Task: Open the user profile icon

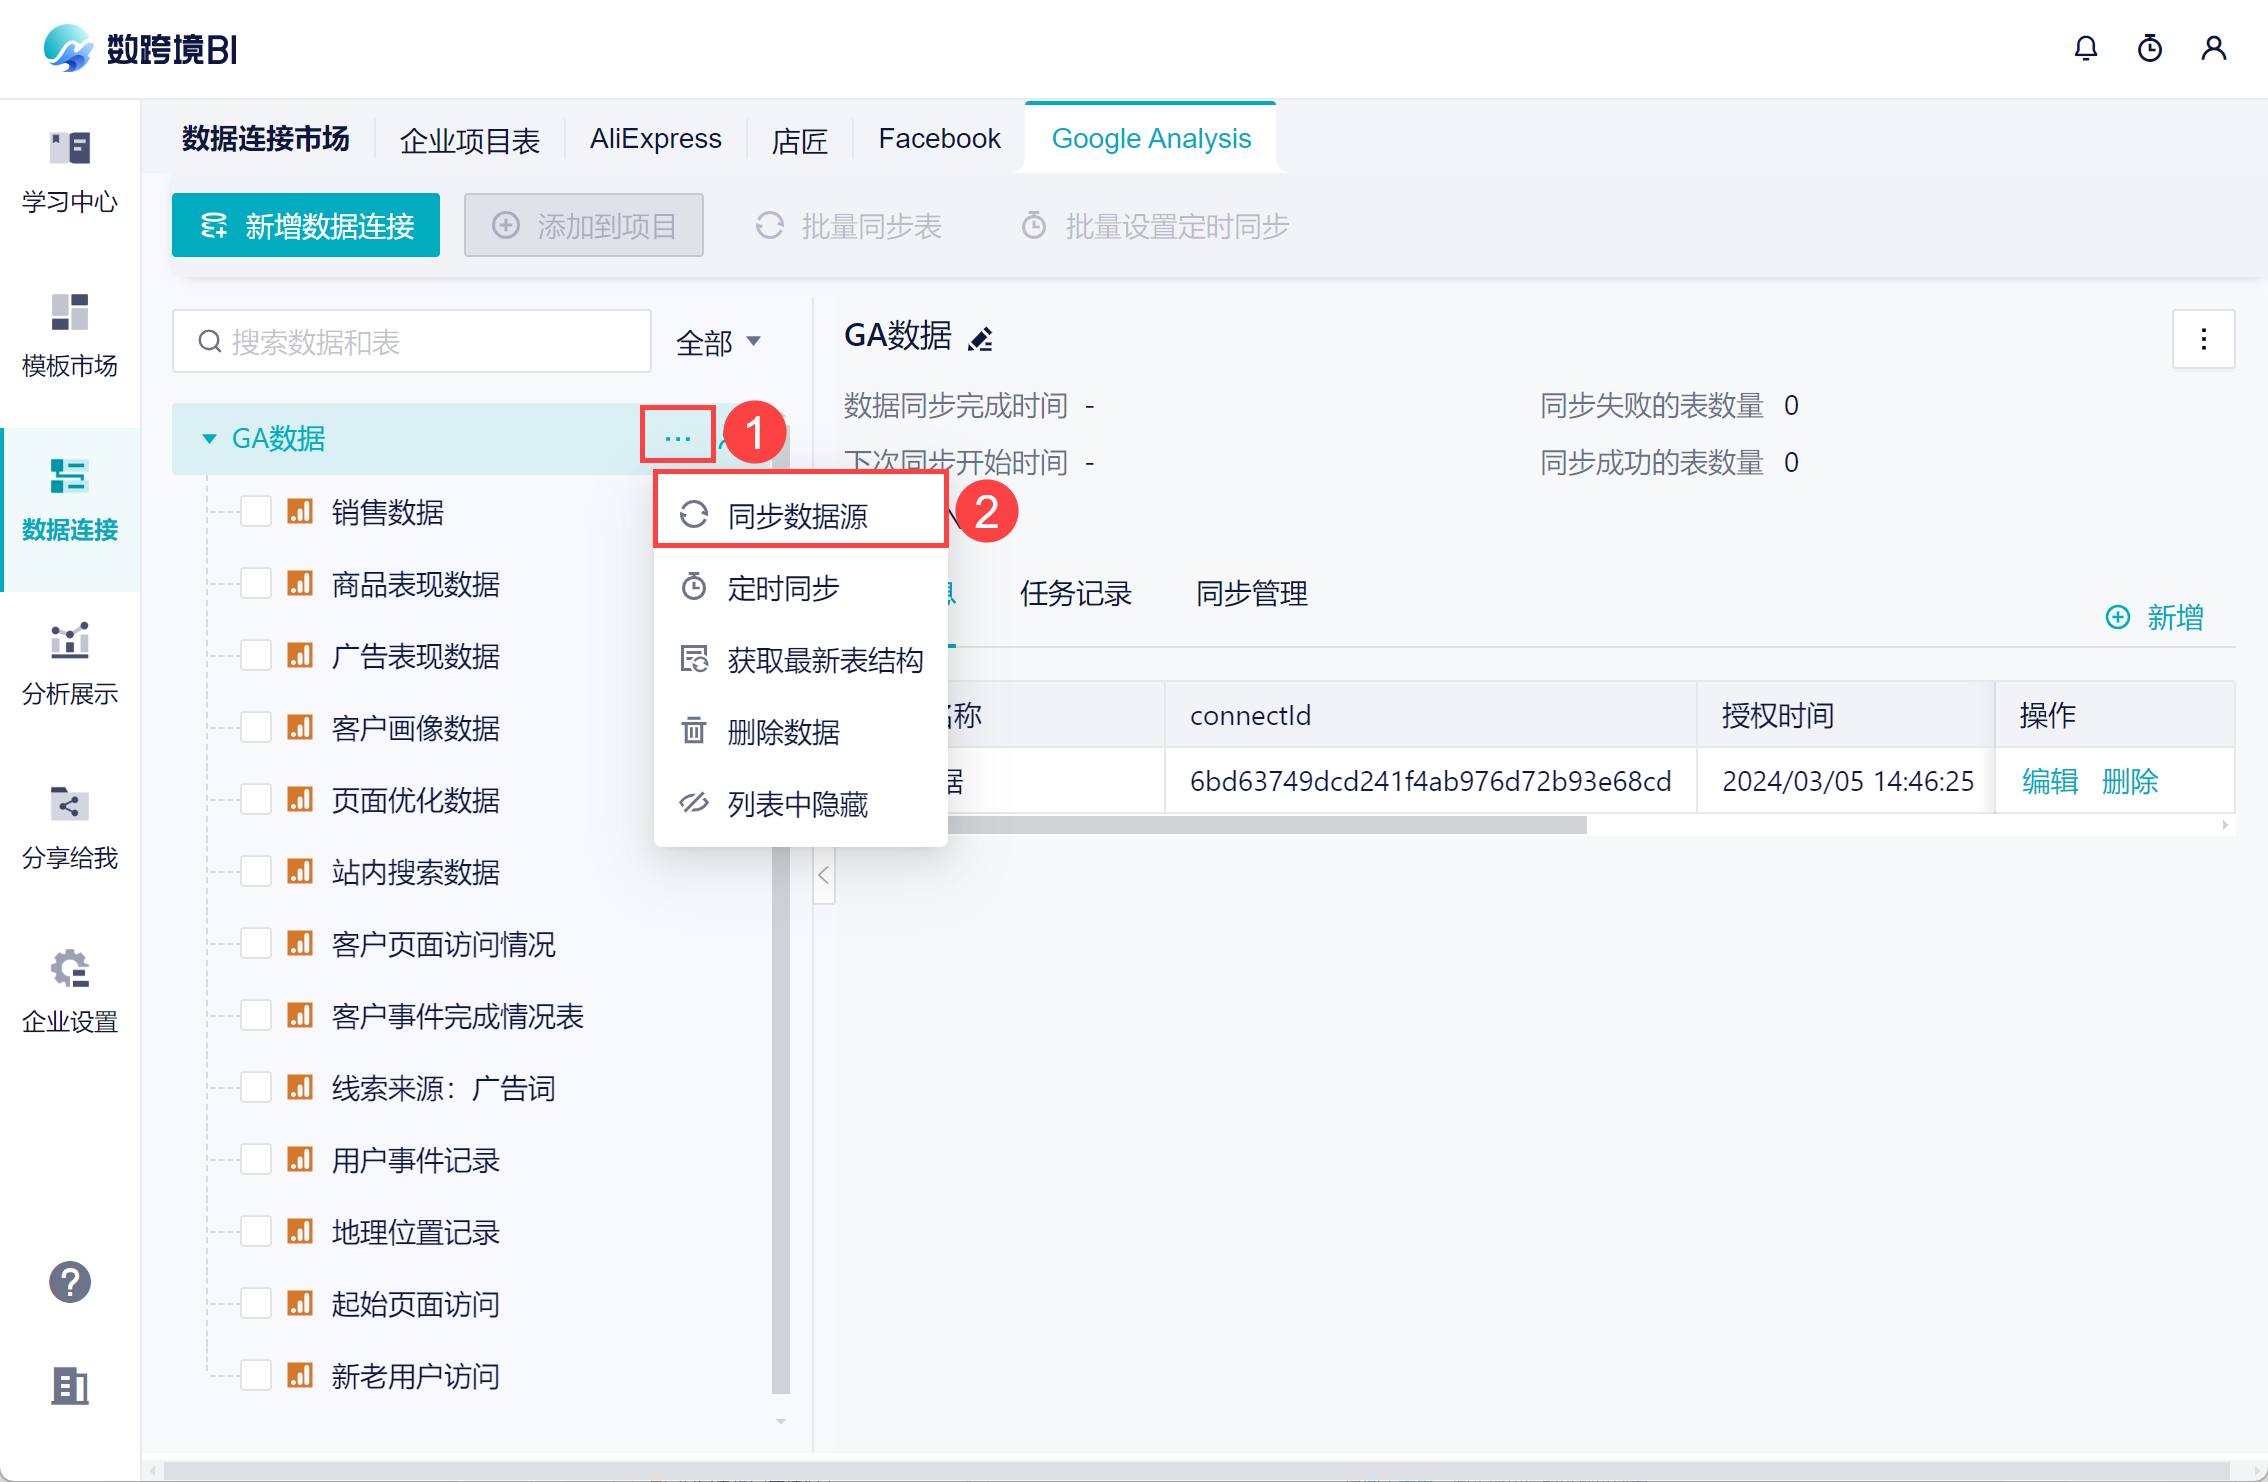Action: coord(2213,48)
